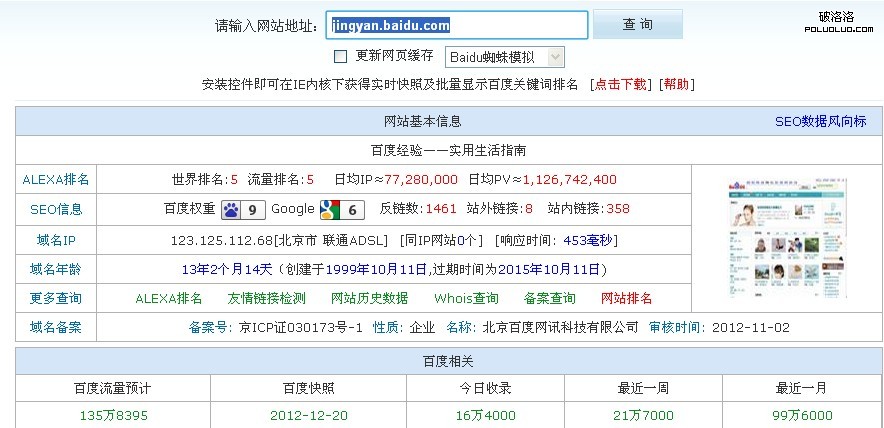Click the 查询 search button

pos(638,24)
